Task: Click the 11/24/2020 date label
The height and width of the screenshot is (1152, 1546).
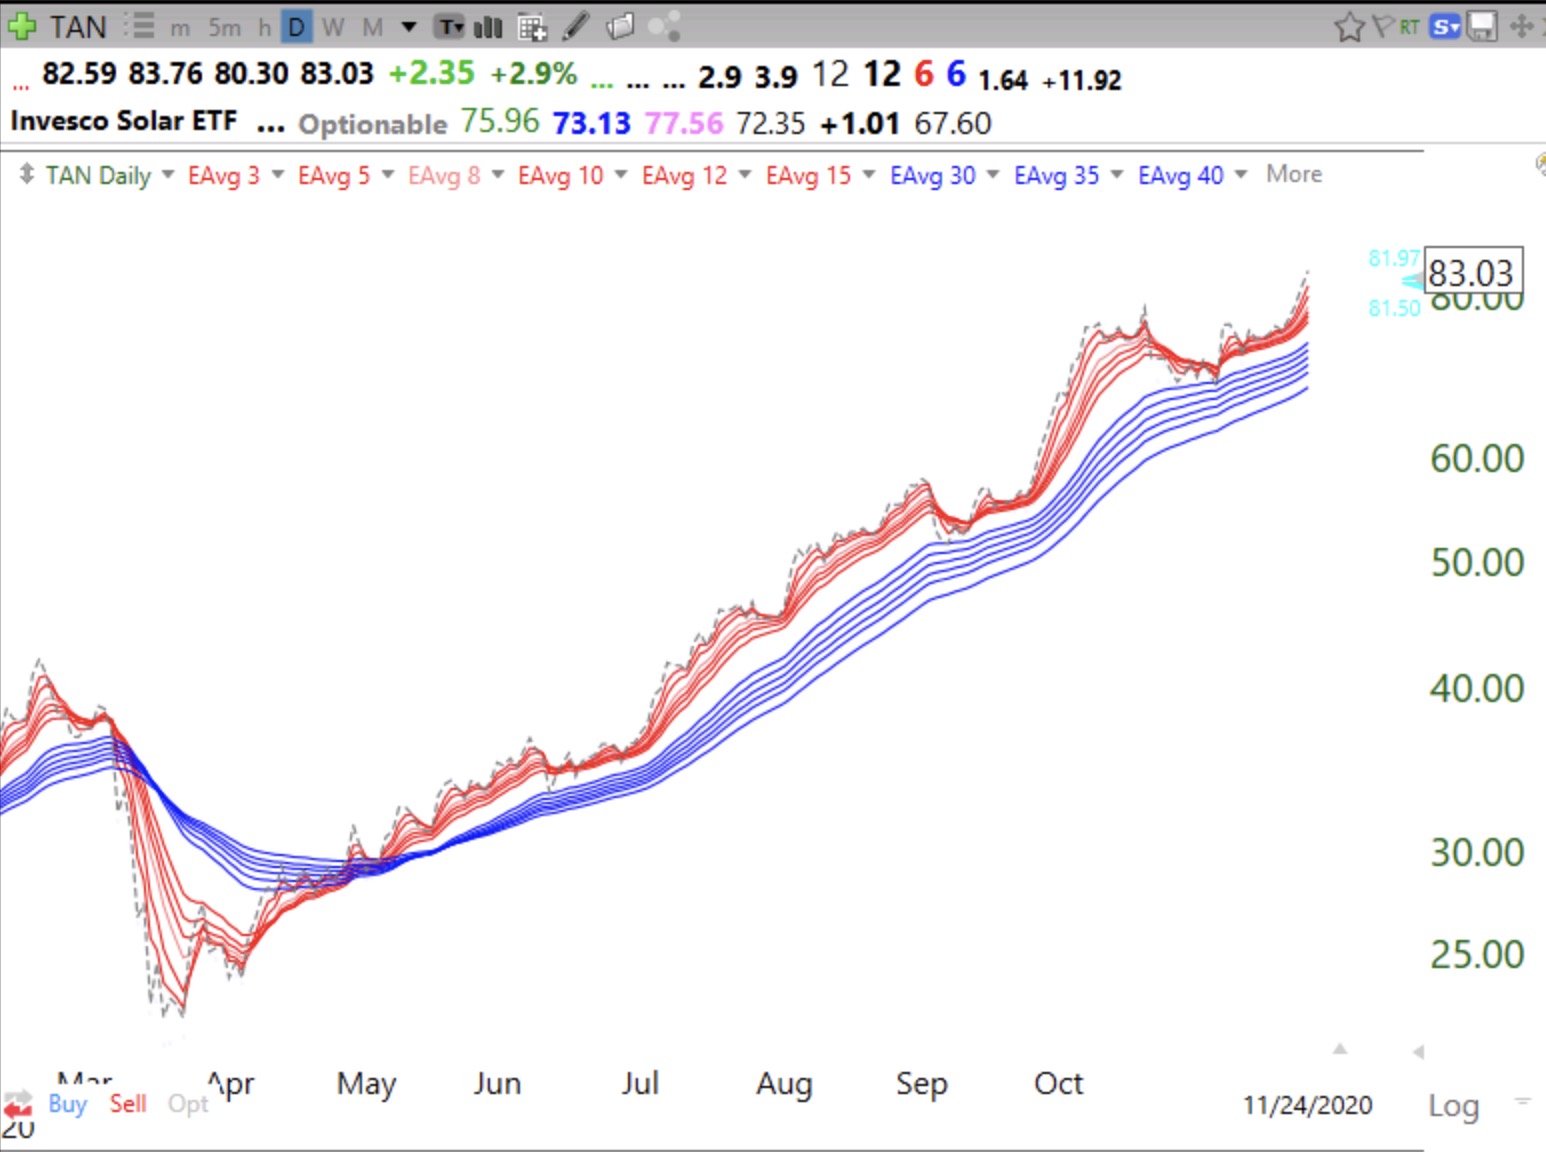Action: pos(1307,1105)
